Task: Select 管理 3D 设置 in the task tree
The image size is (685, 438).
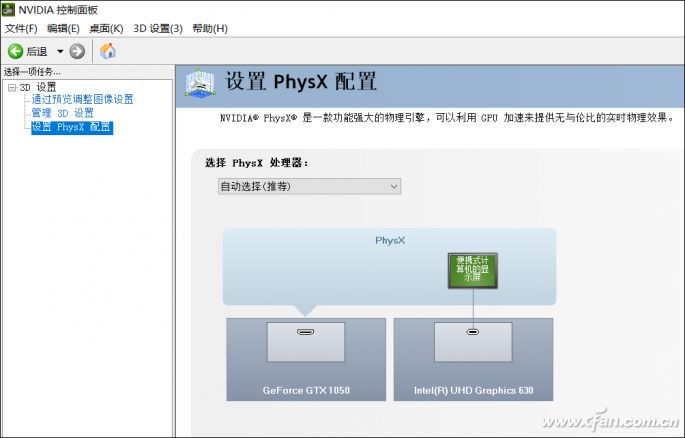Action: (62, 114)
